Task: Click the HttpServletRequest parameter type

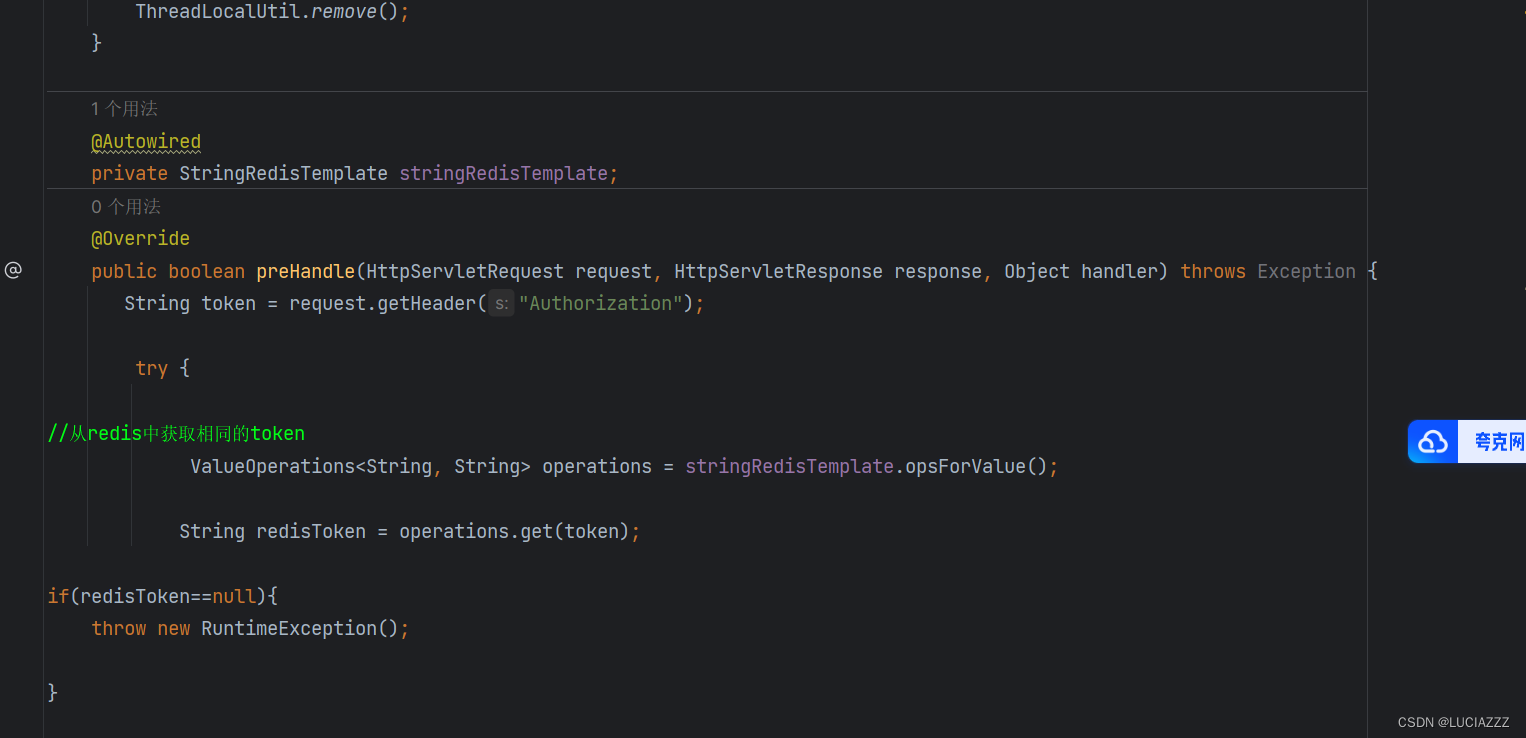Action: click(465, 271)
